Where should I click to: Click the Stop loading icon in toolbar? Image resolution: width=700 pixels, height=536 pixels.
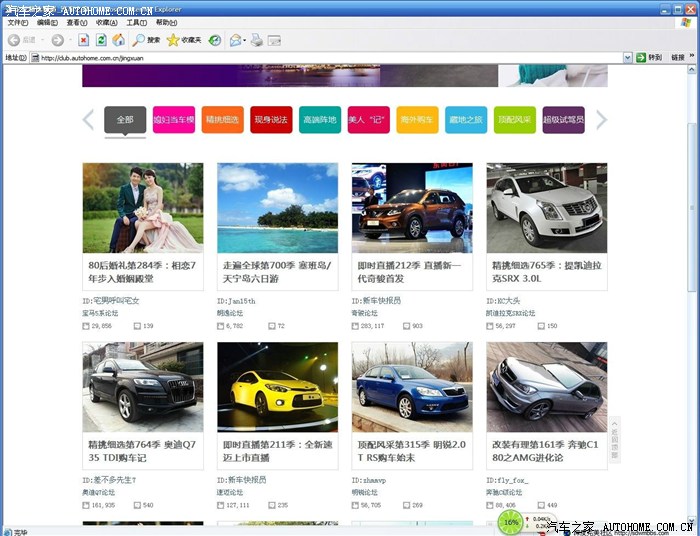click(83, 40)
